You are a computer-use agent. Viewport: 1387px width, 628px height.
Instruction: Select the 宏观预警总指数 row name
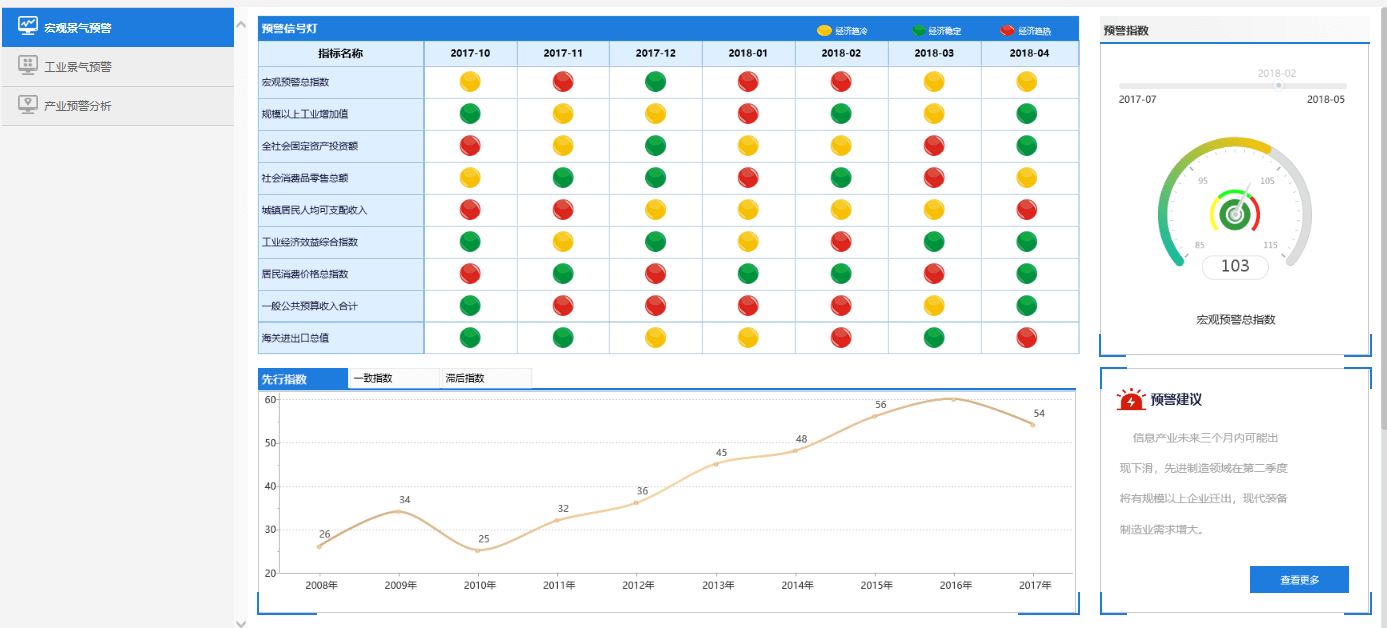pos(295,82)
